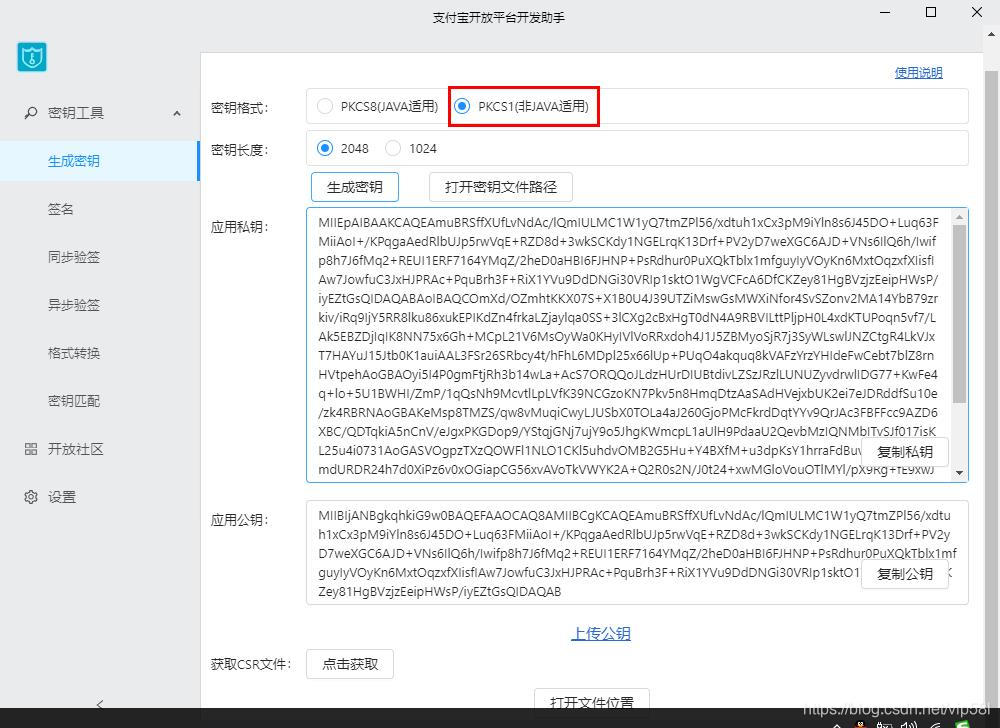Open the 生成密钥 sidebar item
Image resolution: width=1000 pixels, height=728 pixels.
(x=99, y=161)
